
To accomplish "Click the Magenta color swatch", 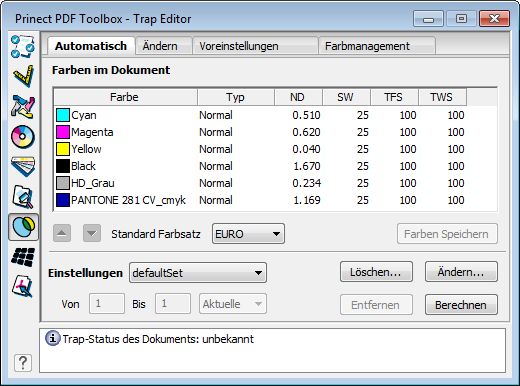I will coord(63,132).
